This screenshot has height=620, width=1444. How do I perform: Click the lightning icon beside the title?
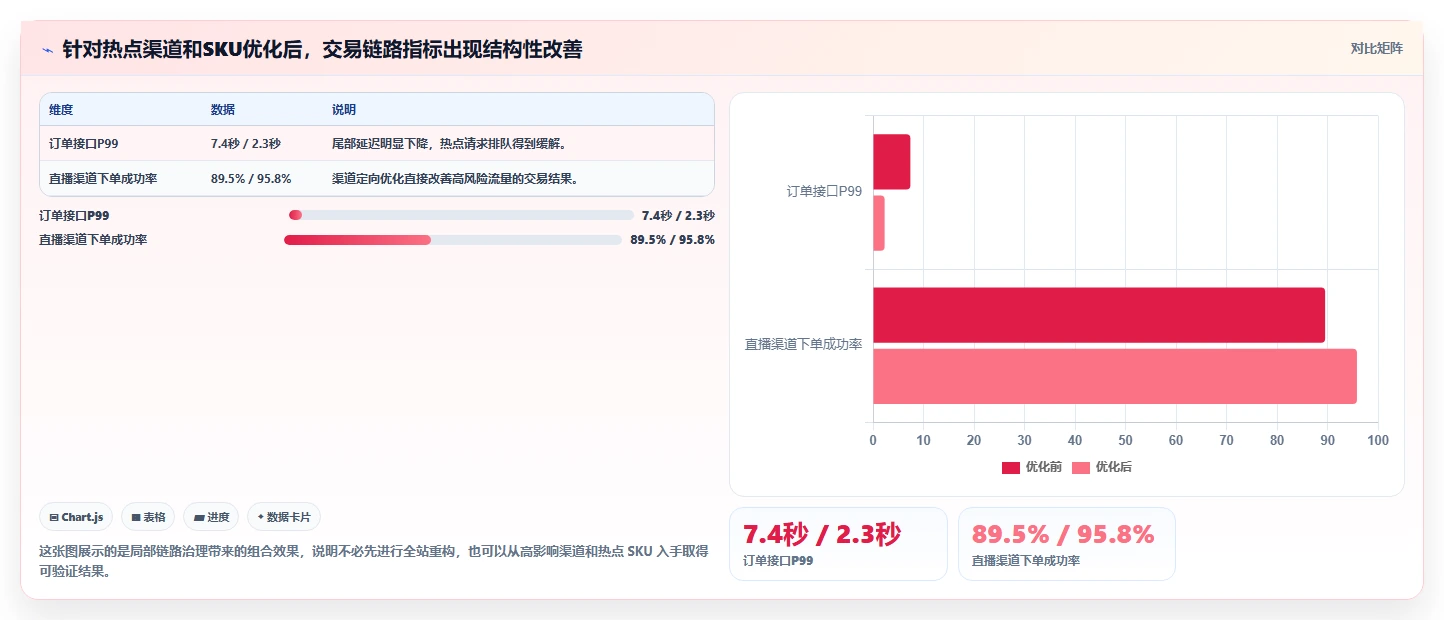(47, 49)
